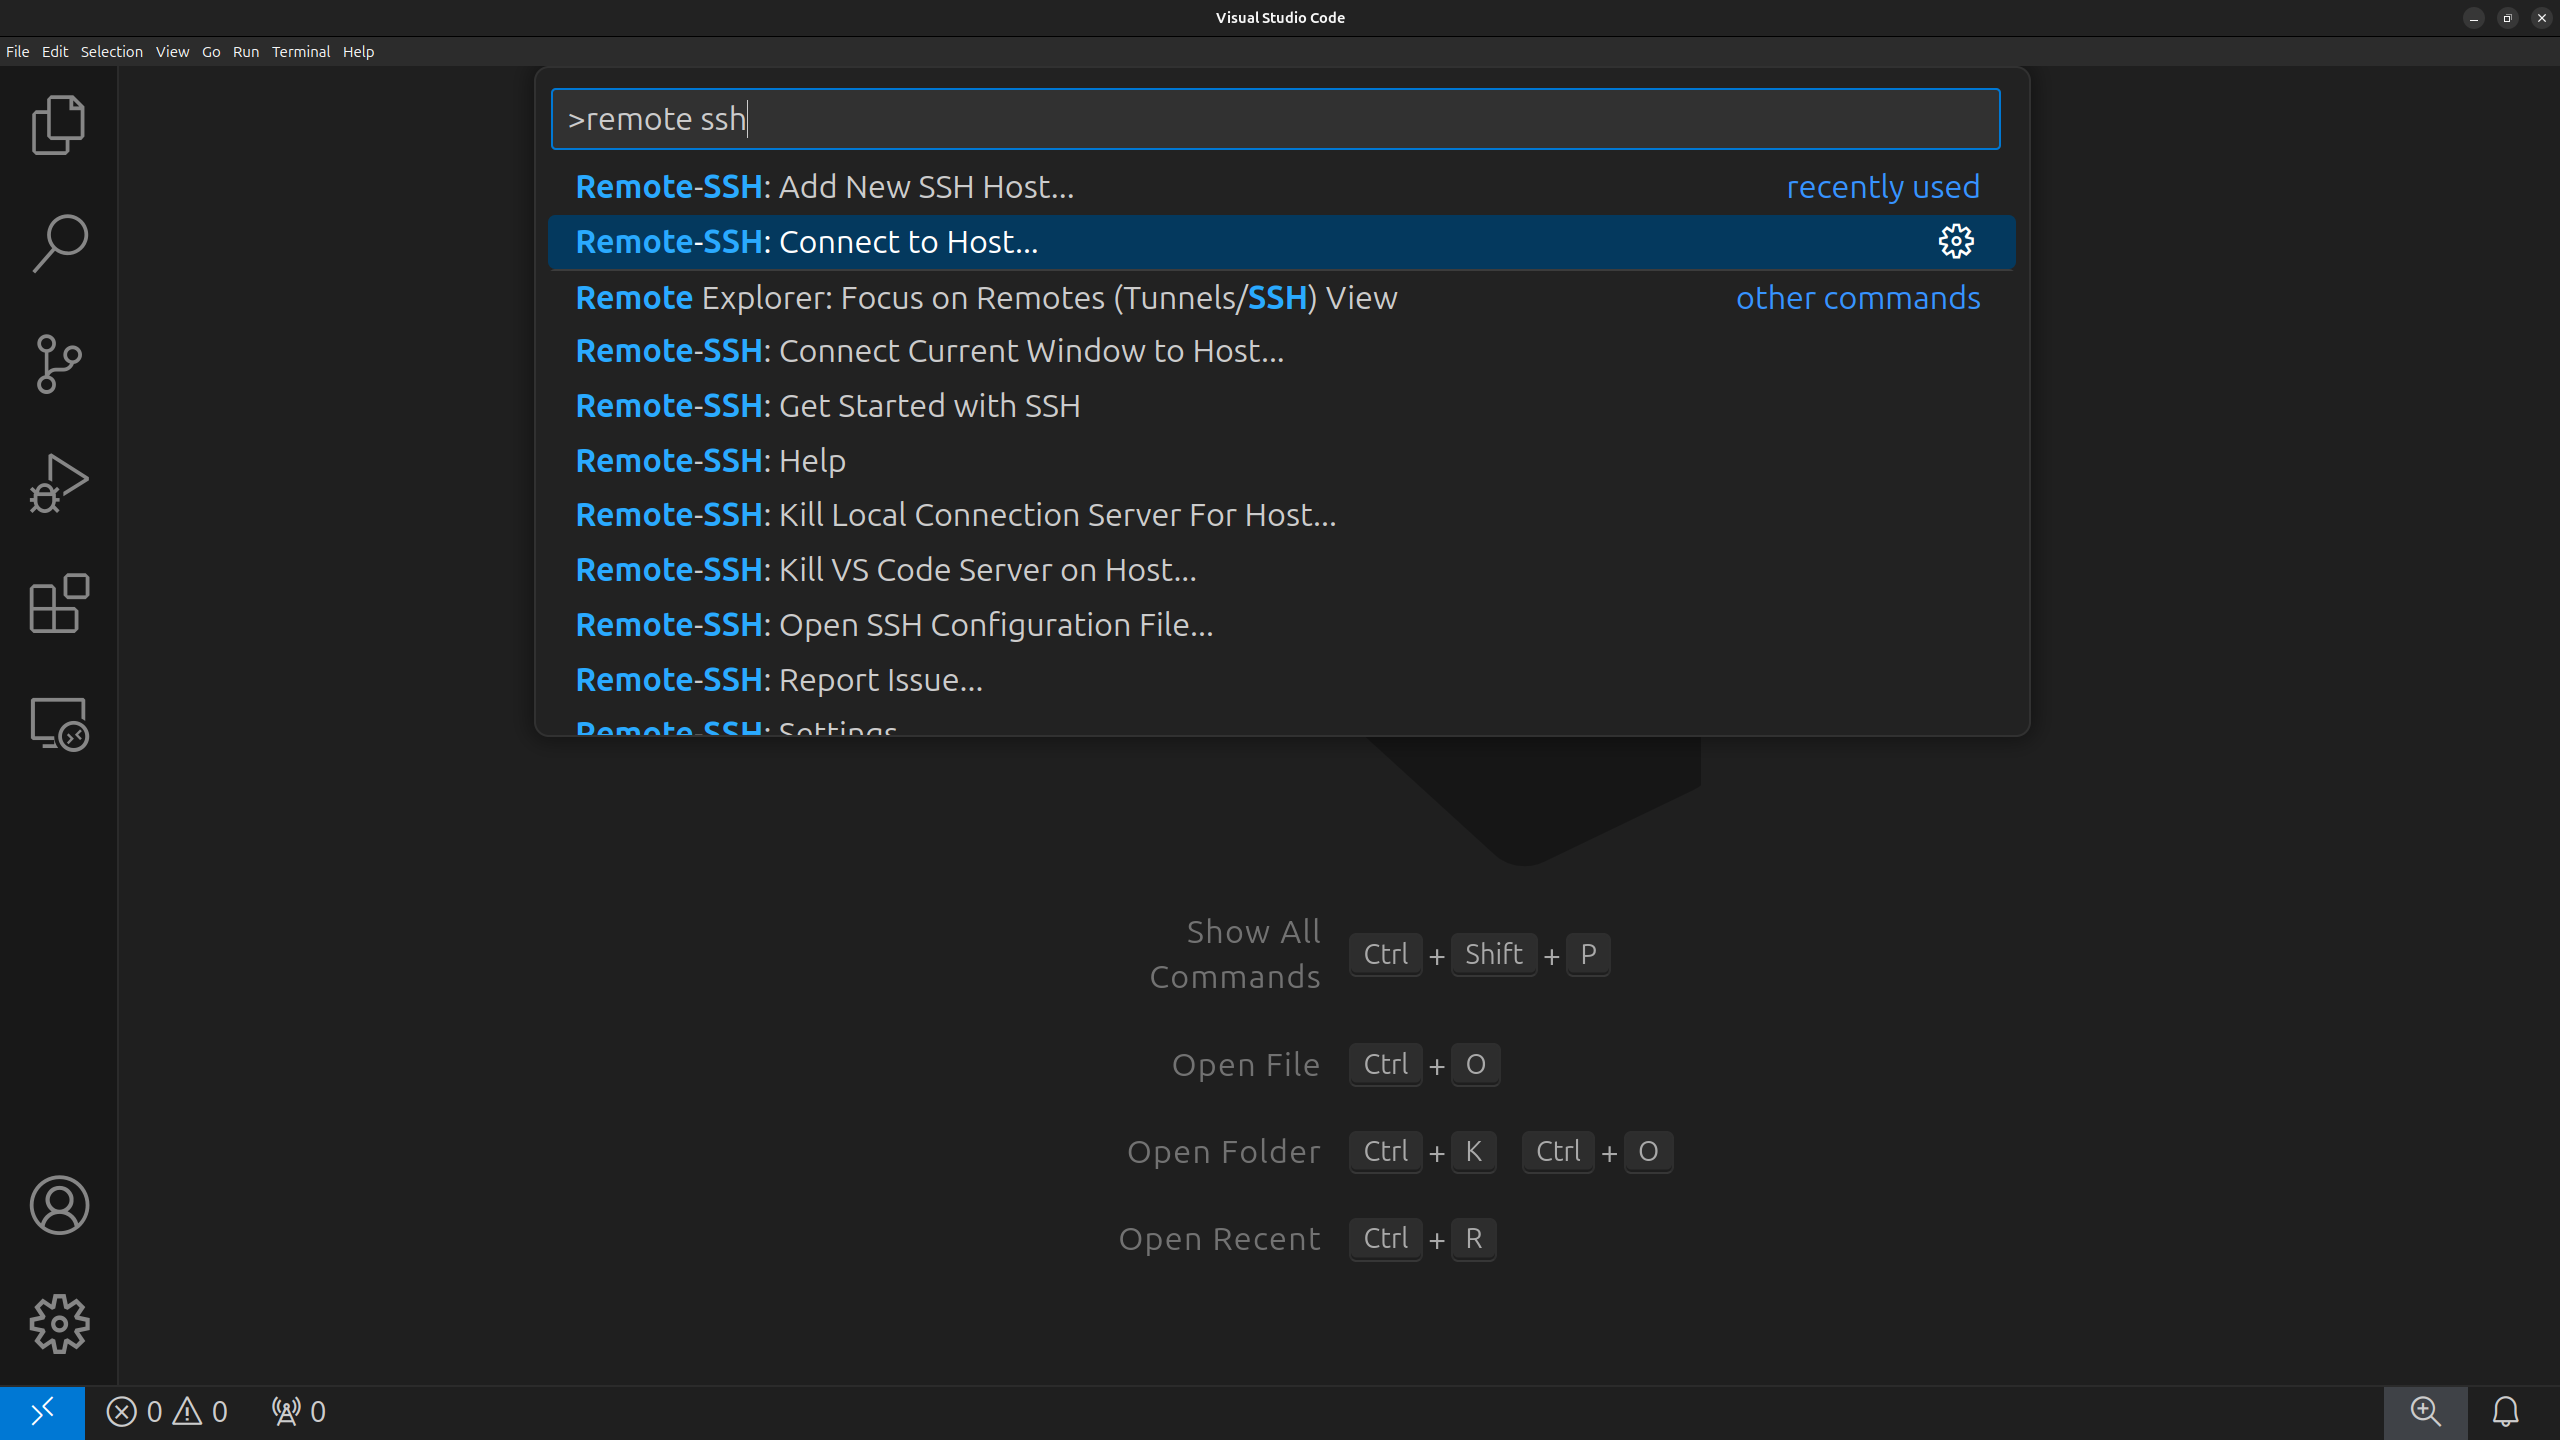Open Source Control view
This screenshot has width=2560, height=1440.
pyautogui.click(x=59, y=363)
